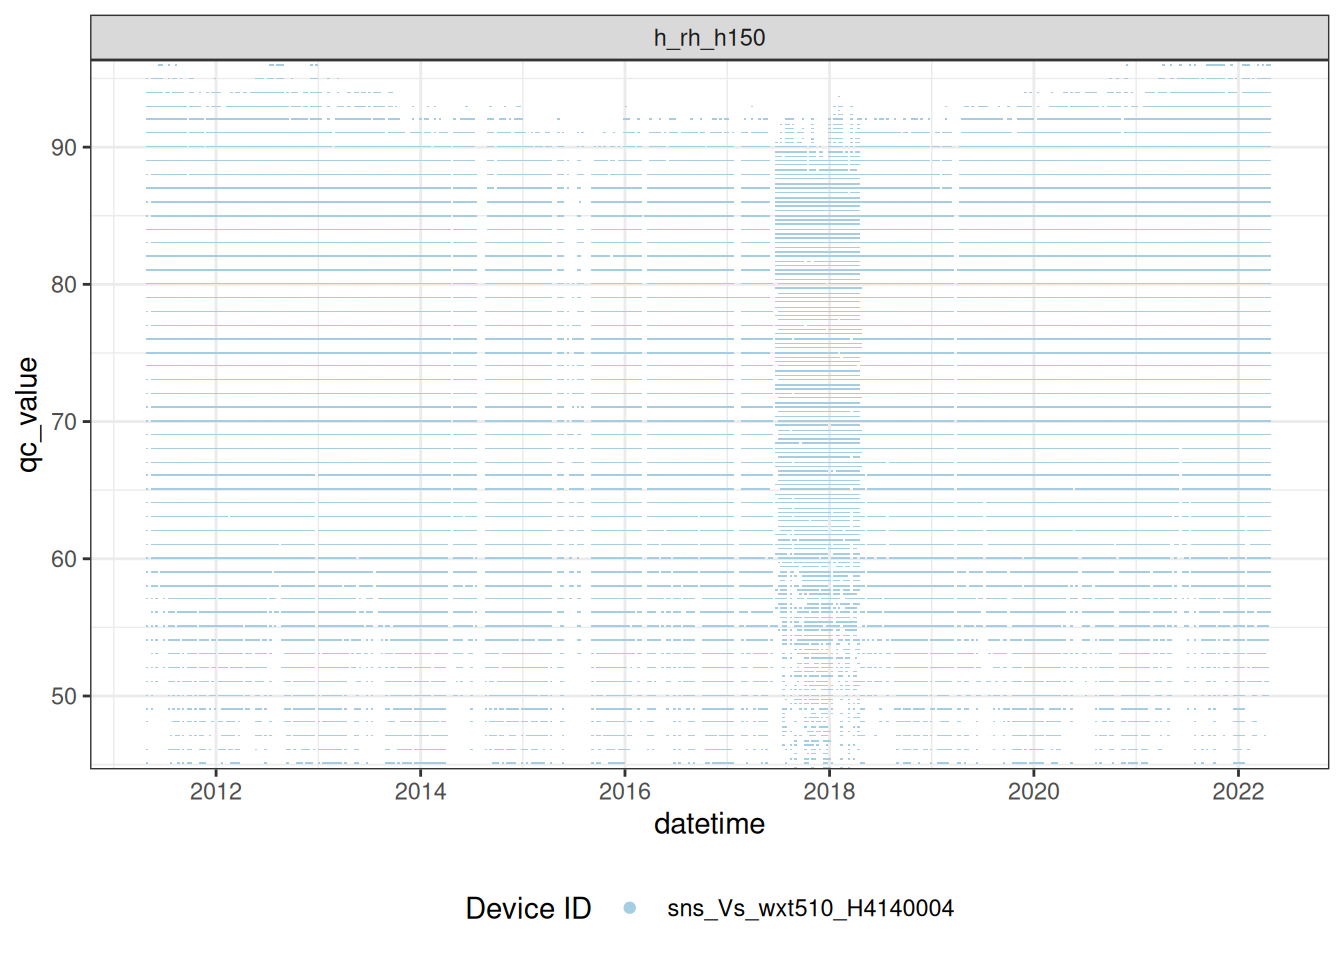Click gridline intersection of 2020 and 80

point(1033,284)
